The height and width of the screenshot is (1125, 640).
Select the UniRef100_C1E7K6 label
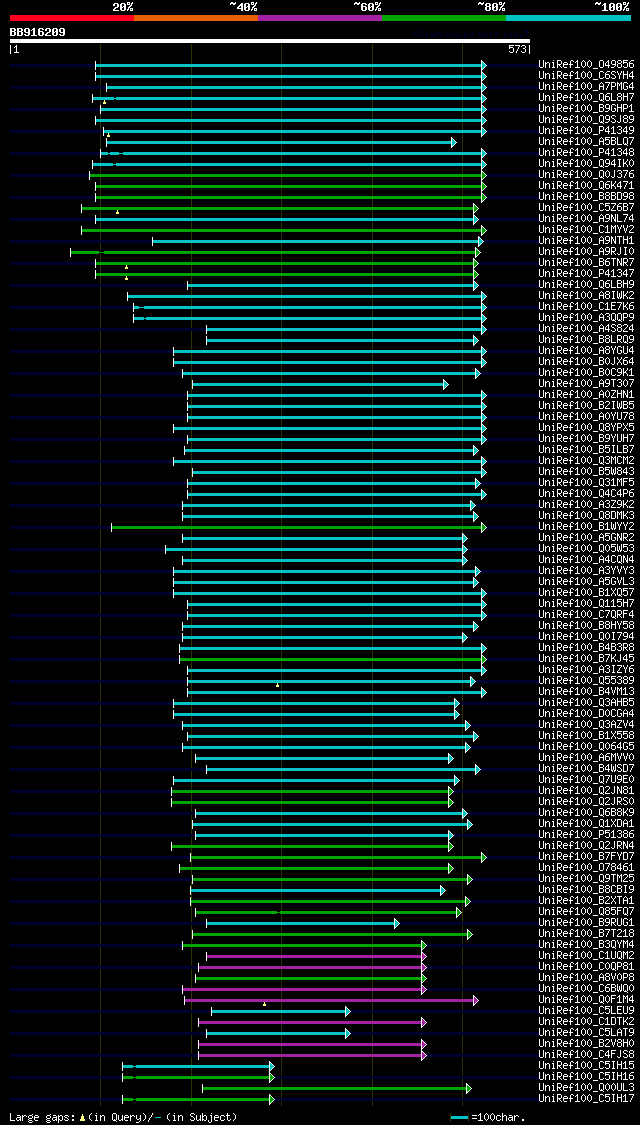coord(586,307)
